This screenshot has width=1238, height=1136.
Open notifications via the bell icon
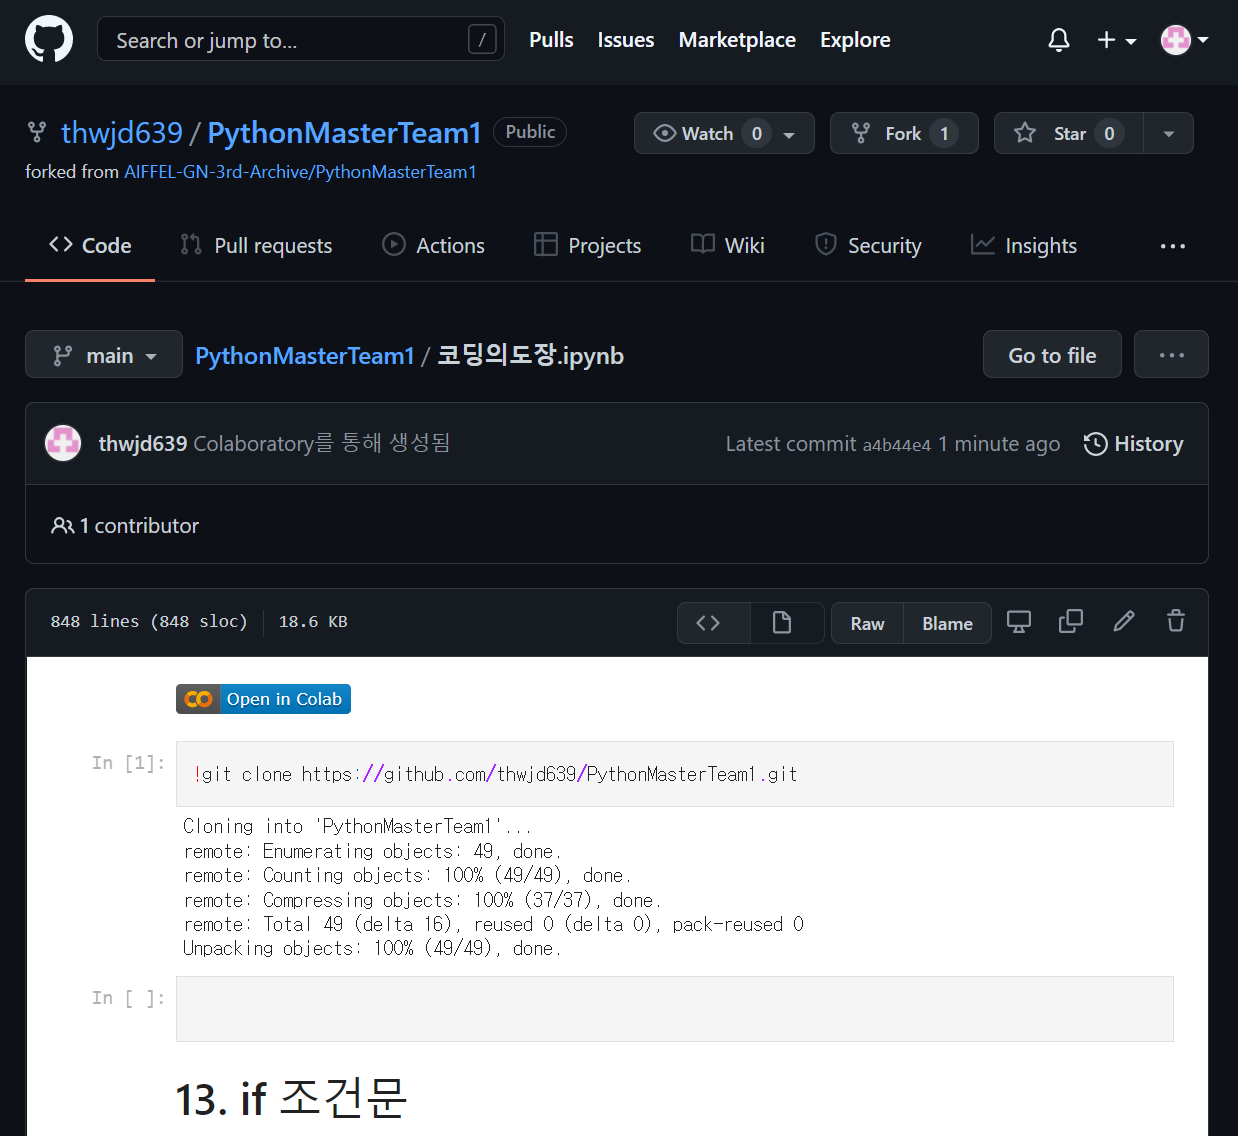(x=1059, y=40)
